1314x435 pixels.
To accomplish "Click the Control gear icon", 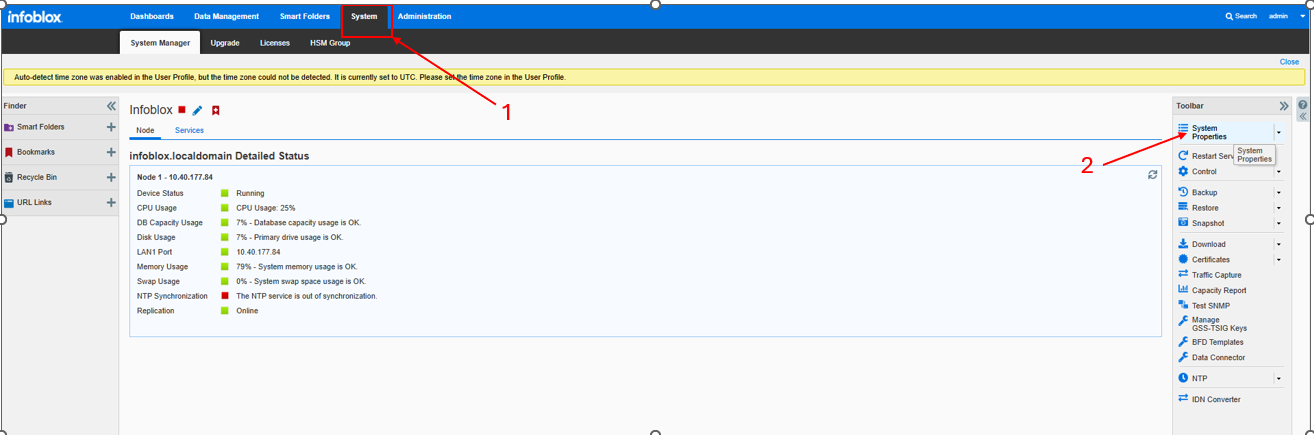I will (x=1183, y=171).
